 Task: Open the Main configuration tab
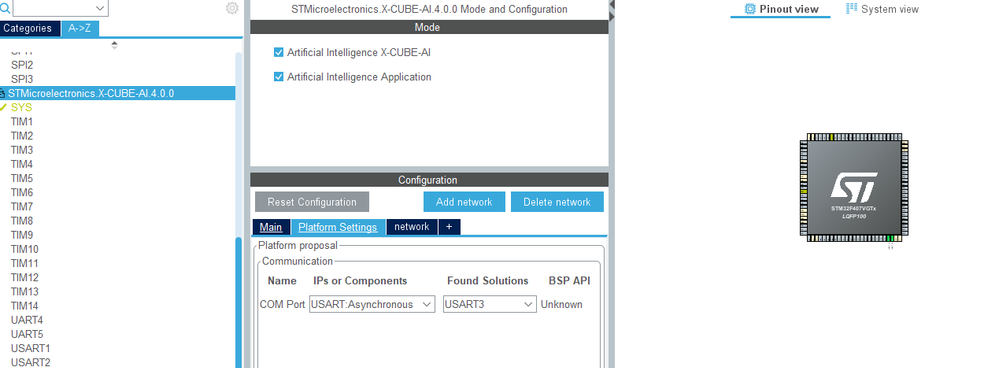(271, 227)
